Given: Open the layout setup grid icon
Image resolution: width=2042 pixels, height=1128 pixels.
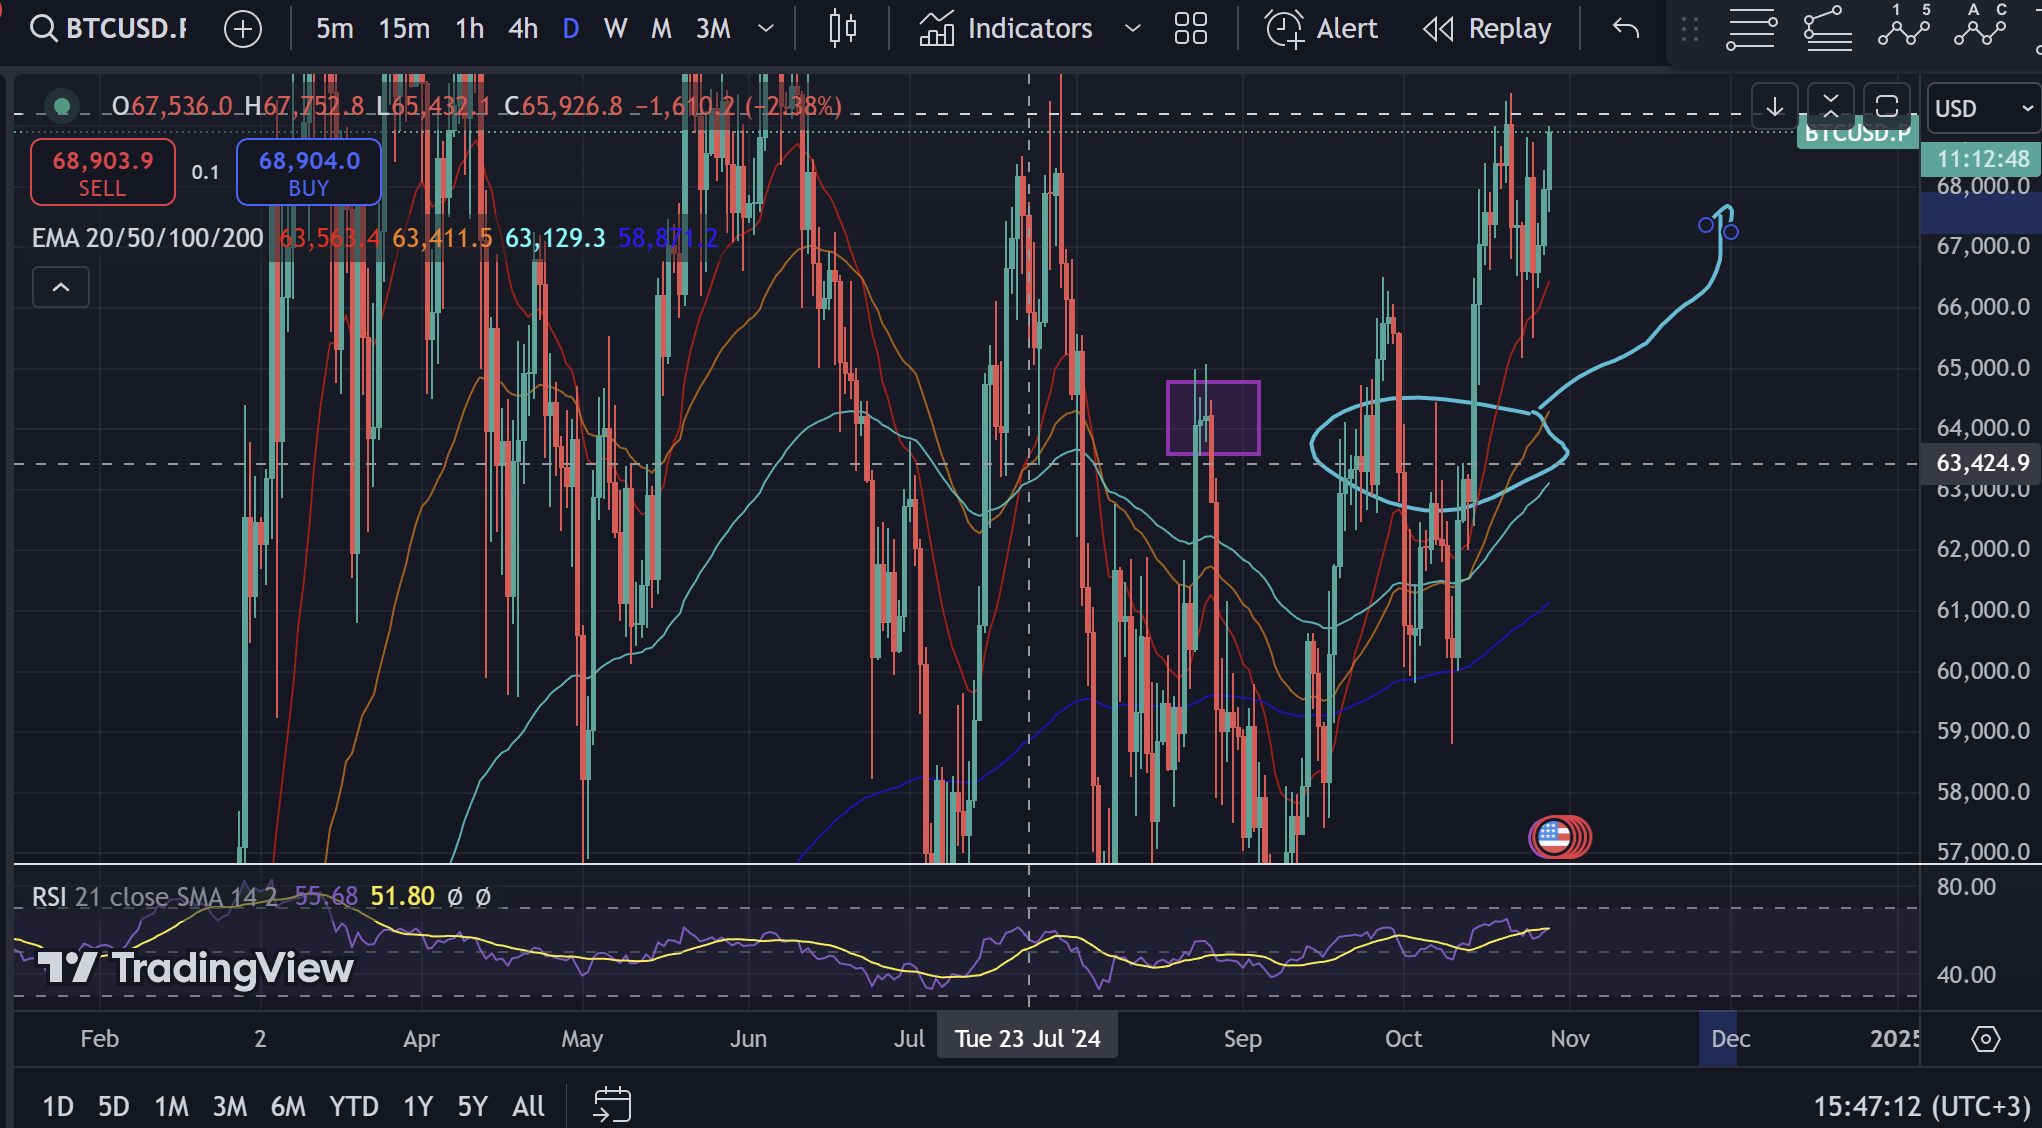Looking at the screenshot, I should point(1190,28).
